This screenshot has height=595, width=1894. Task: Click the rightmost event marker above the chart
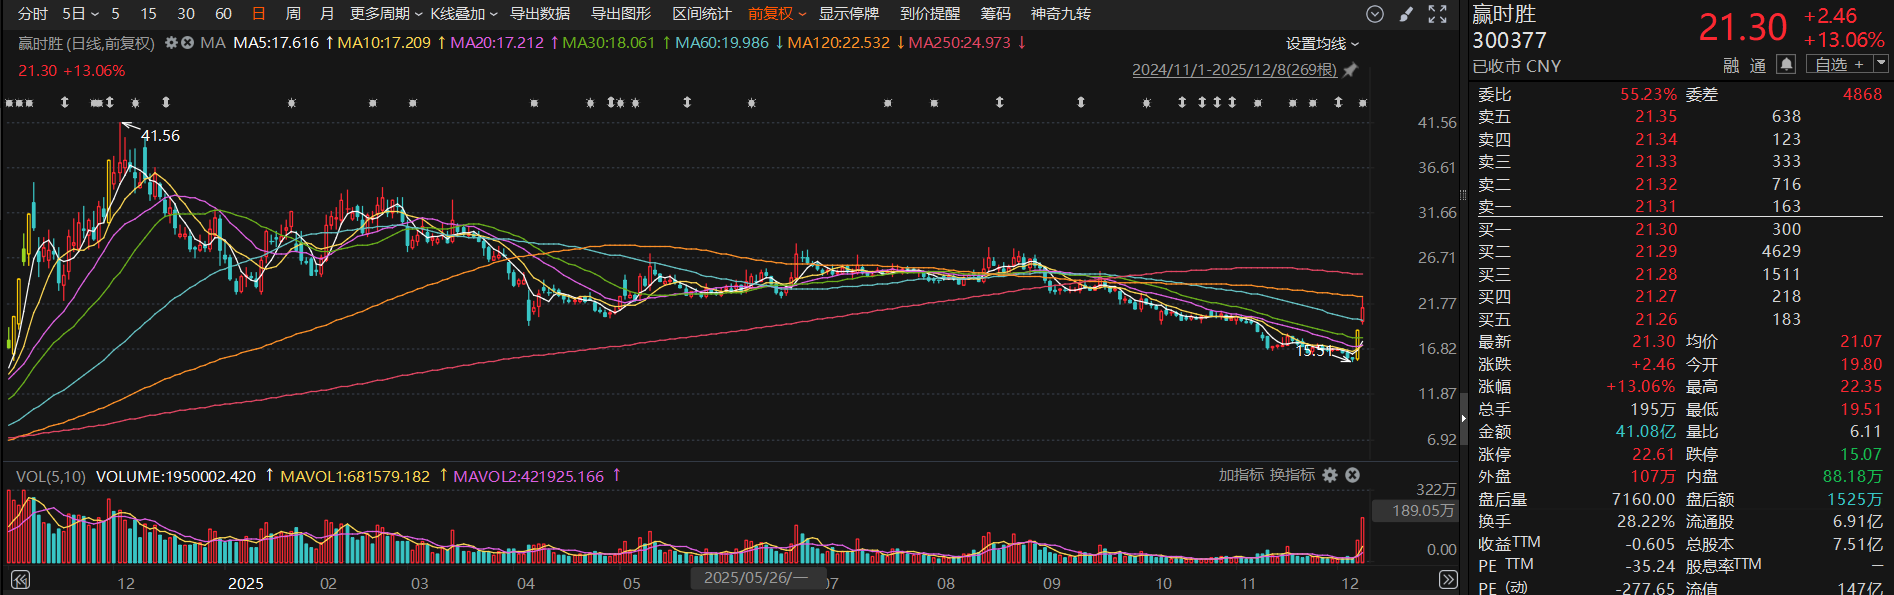pos(1362,103)
